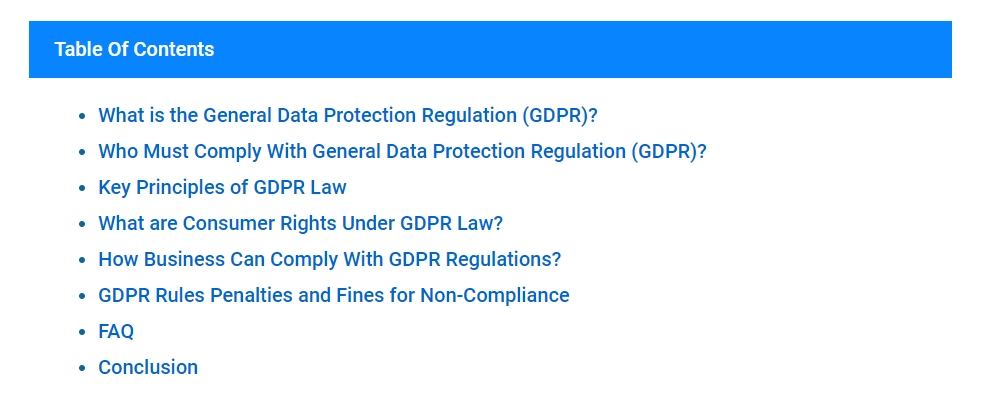Select 'How Business Can Comply With GDPR Regulations?'
The image size is (987, 416).
tap(329, 259)
